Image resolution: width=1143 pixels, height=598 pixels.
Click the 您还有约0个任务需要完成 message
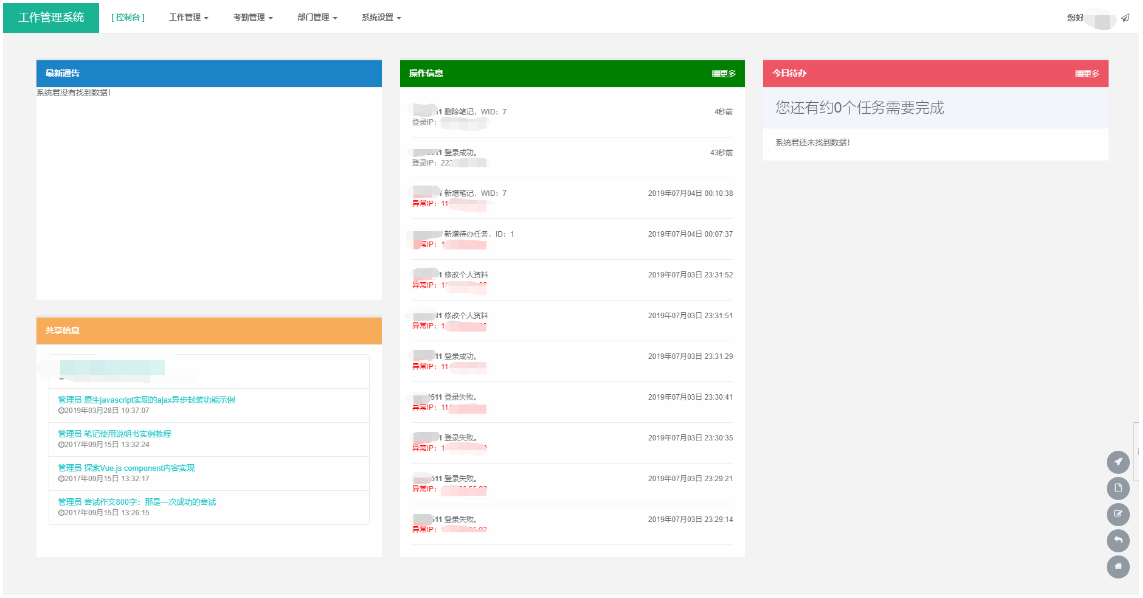pyautogui.click(x=859, y=108)
